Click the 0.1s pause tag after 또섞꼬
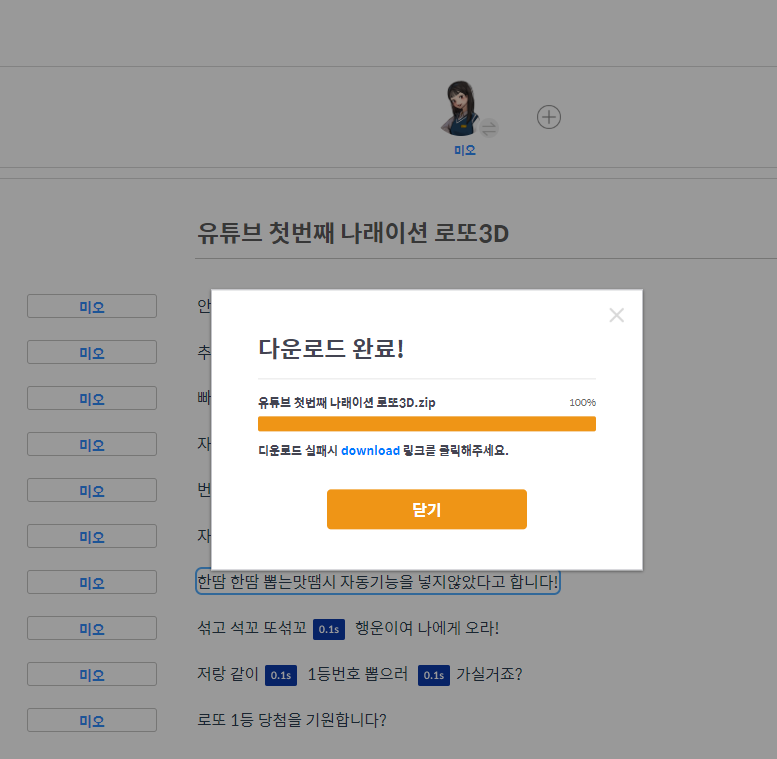This screenshot has height=759, width=777. [x=329, y=630]
